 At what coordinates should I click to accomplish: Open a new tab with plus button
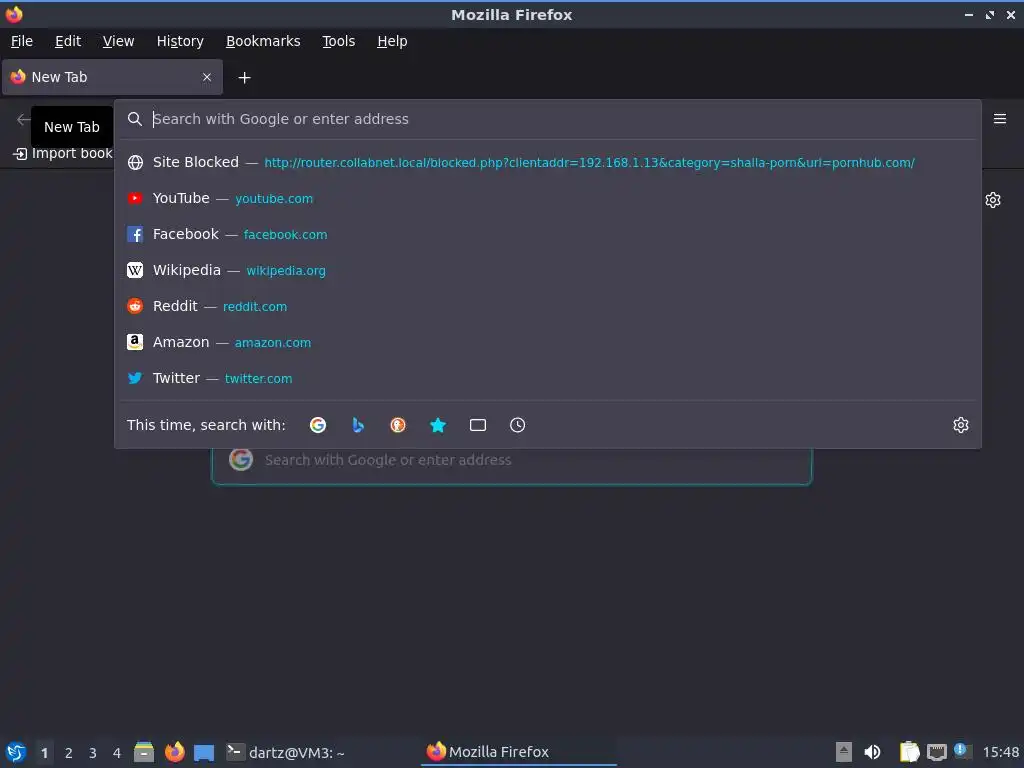[x=244, y=78]
